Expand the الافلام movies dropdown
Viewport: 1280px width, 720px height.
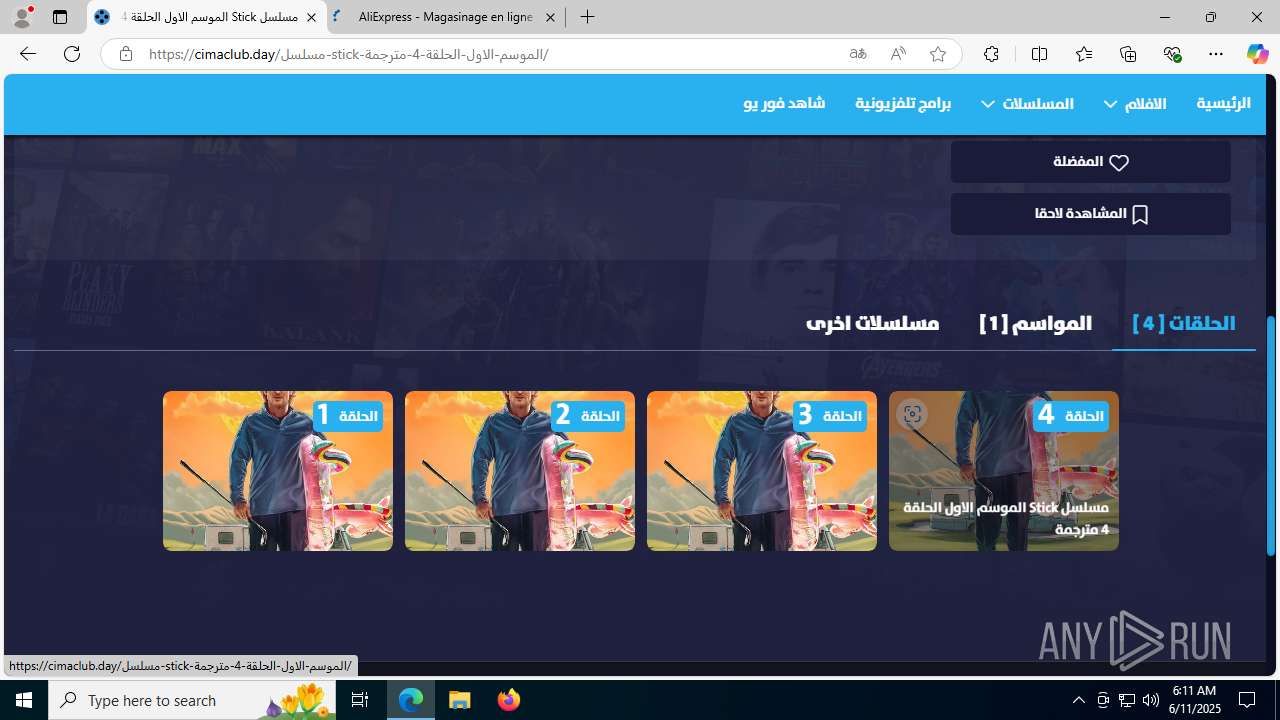[x=1135, y=103]
